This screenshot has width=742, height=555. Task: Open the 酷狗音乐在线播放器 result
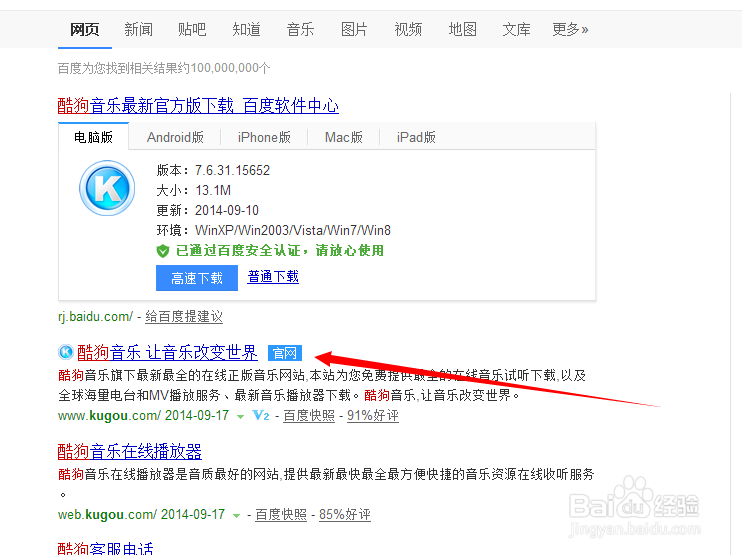pos(130,451)
